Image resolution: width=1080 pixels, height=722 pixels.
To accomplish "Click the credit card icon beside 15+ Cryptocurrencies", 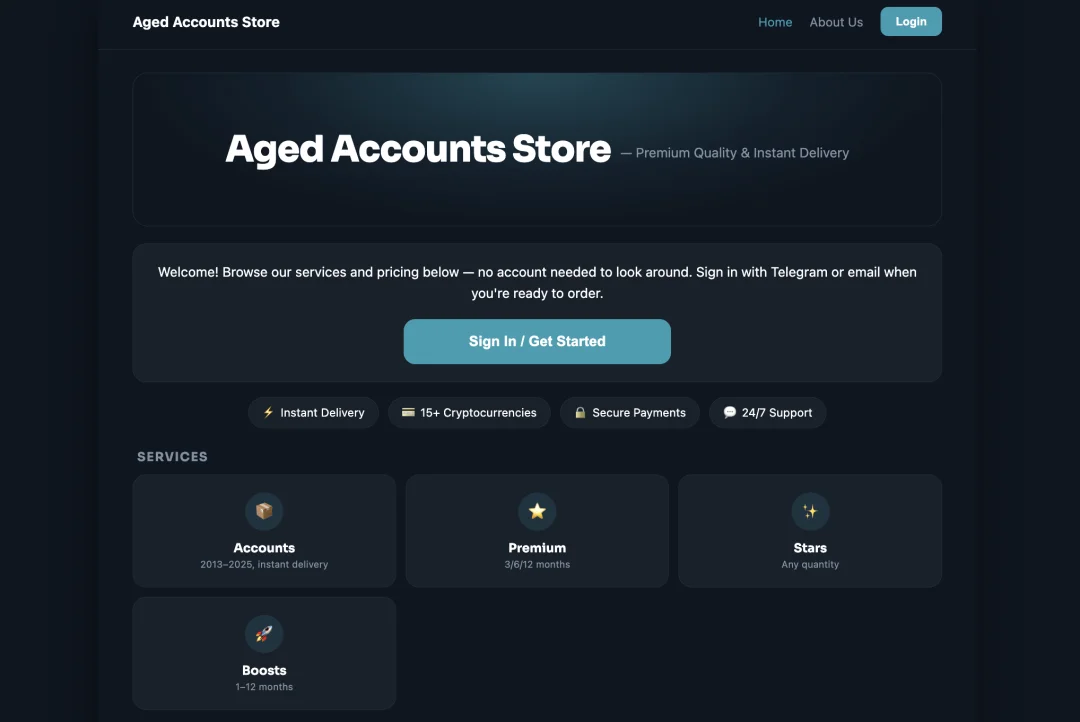I will click(x=408, y=412).
